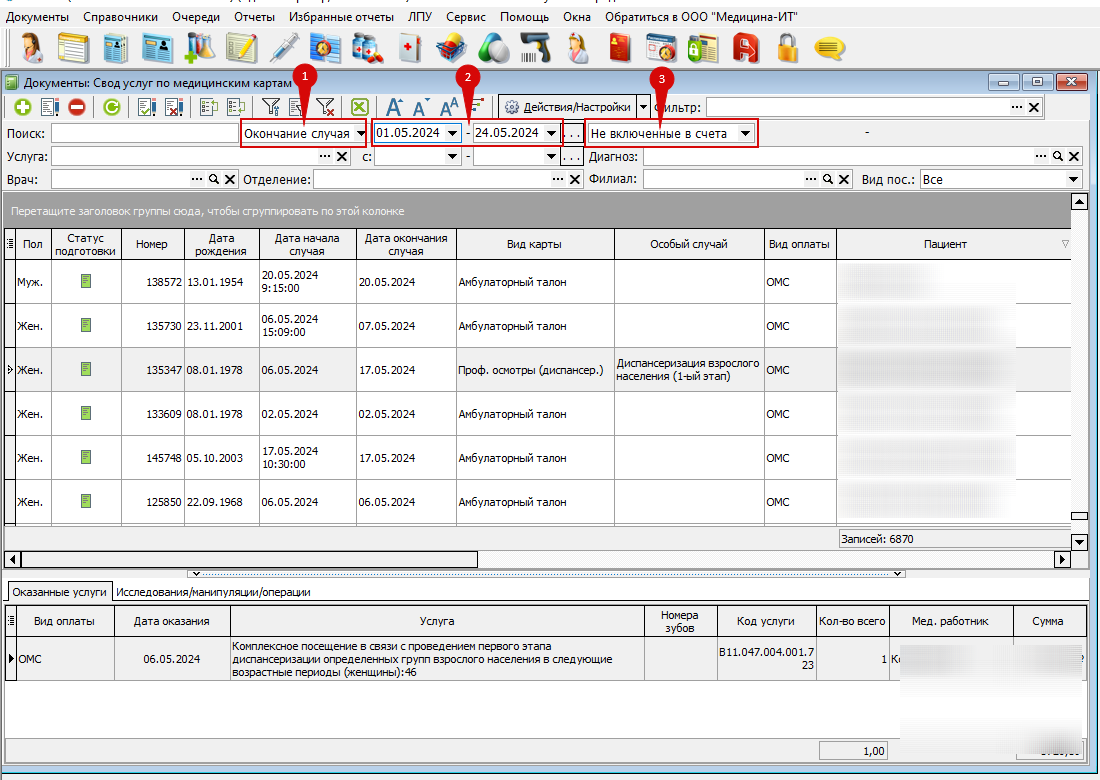
Task: Open the с: date dropdown
Action: point(452,156)
